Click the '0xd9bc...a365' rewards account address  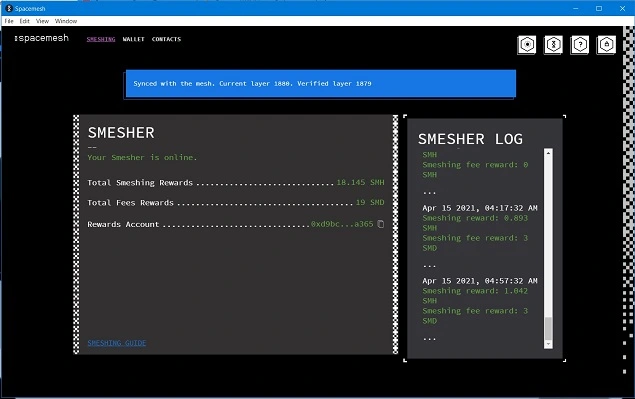(x=342, y=224)
